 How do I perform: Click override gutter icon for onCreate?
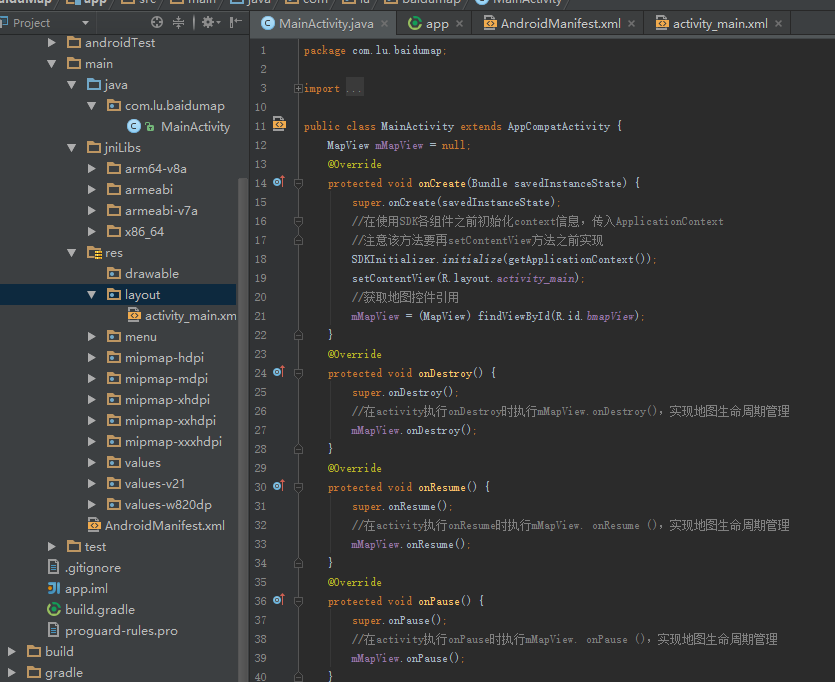pyautogui.click(x=279, y=182)
